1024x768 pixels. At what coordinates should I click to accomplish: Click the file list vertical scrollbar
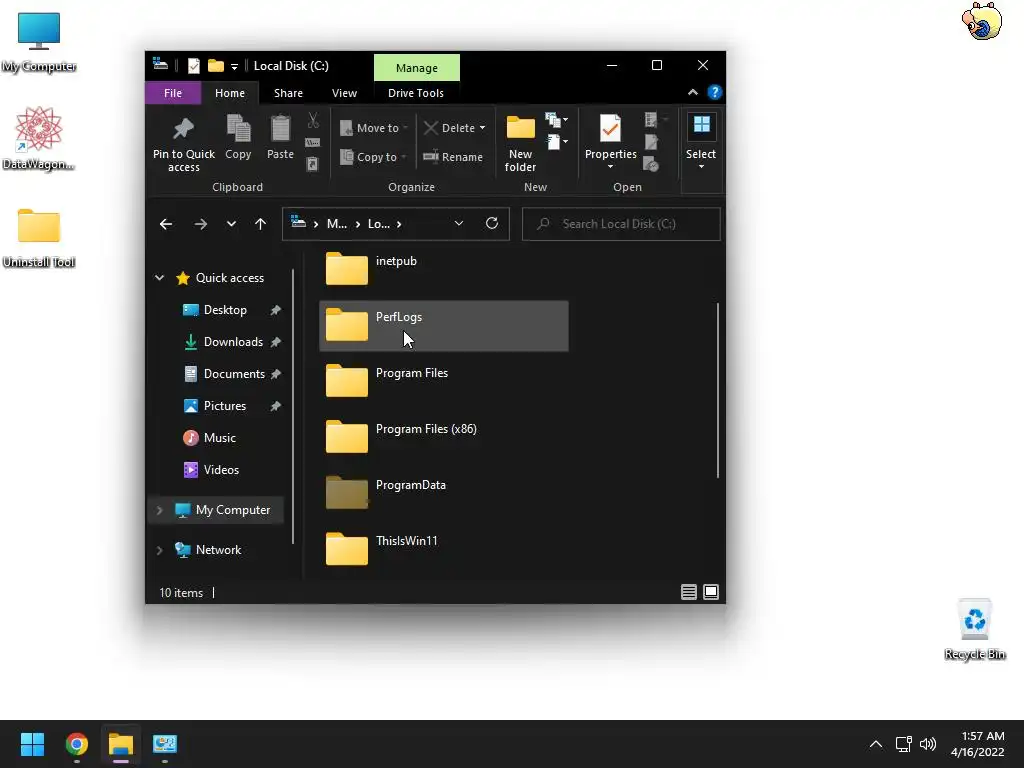[x=718, y=391]
